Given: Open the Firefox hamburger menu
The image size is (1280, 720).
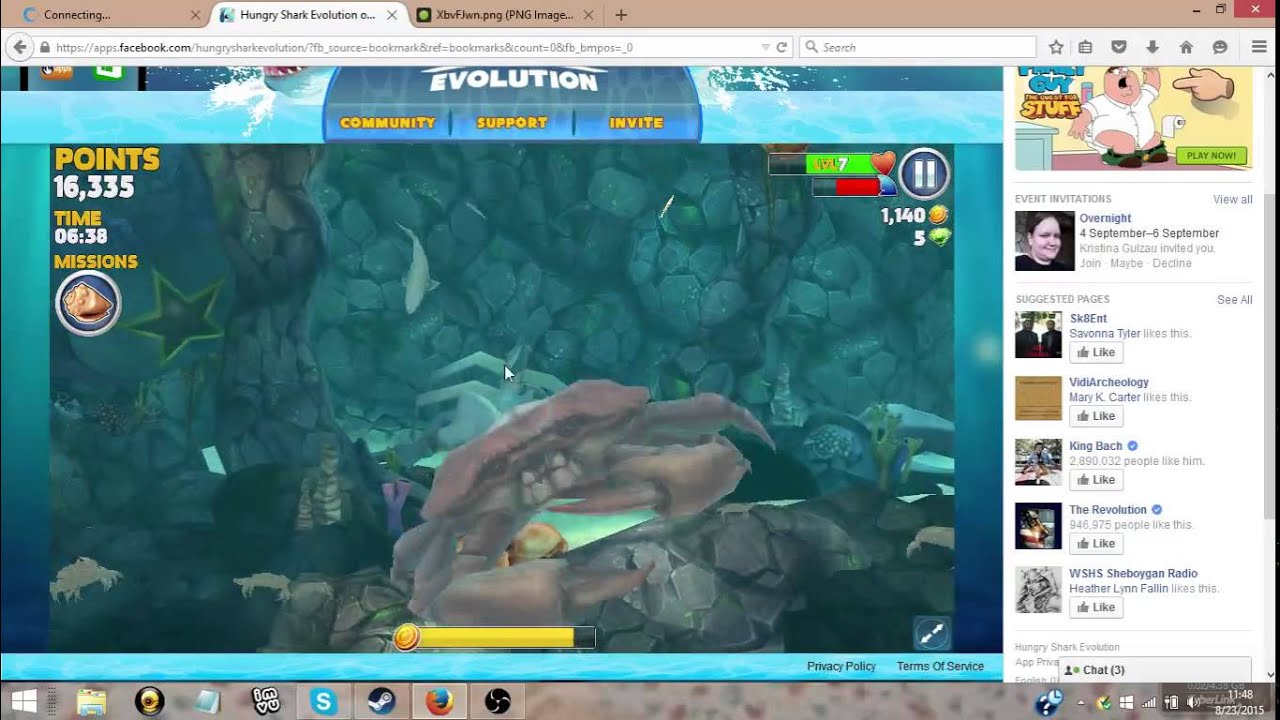Looking at the screenshot, I should click(x=1260, y=47).
